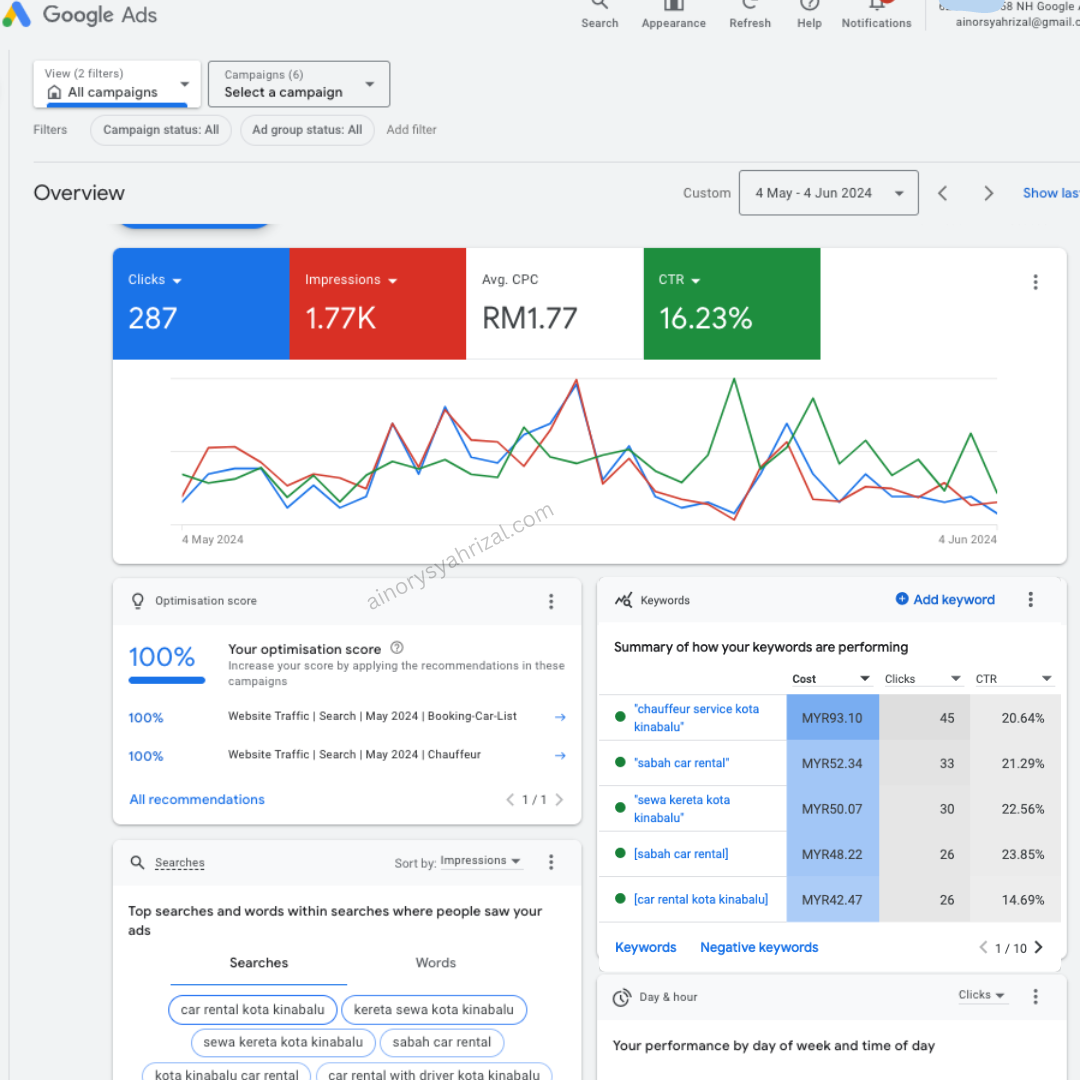This screenshot has width=1080, height=1080.
Task: Change Searches sort by Impressions dropdown
Action: pos(480,861)
